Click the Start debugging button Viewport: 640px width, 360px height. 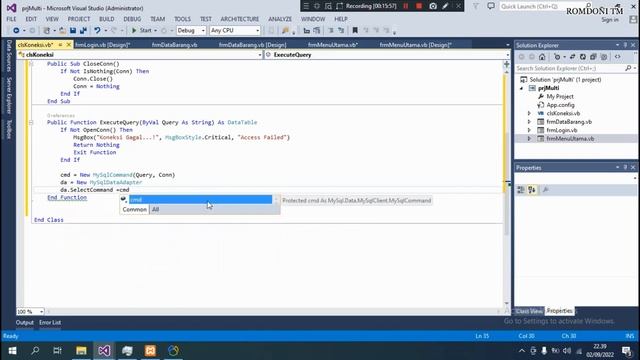(141, 31)
